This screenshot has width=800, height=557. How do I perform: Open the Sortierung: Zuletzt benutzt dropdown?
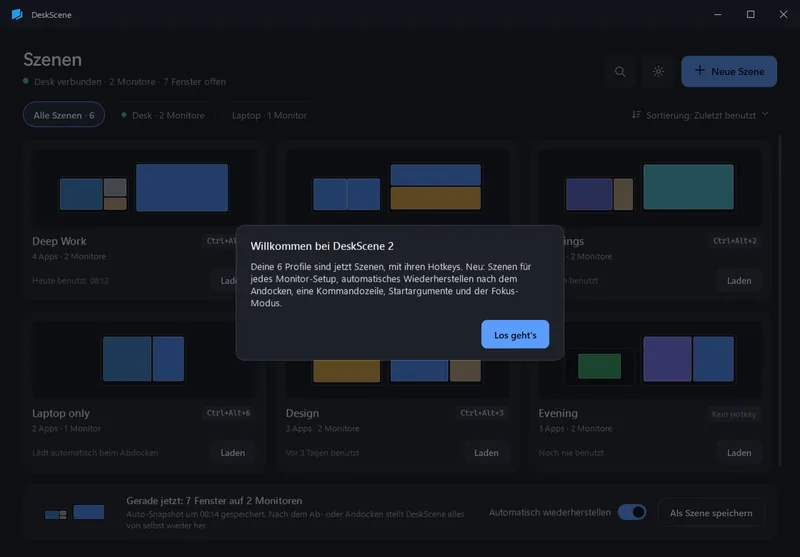tap(699, 115)
